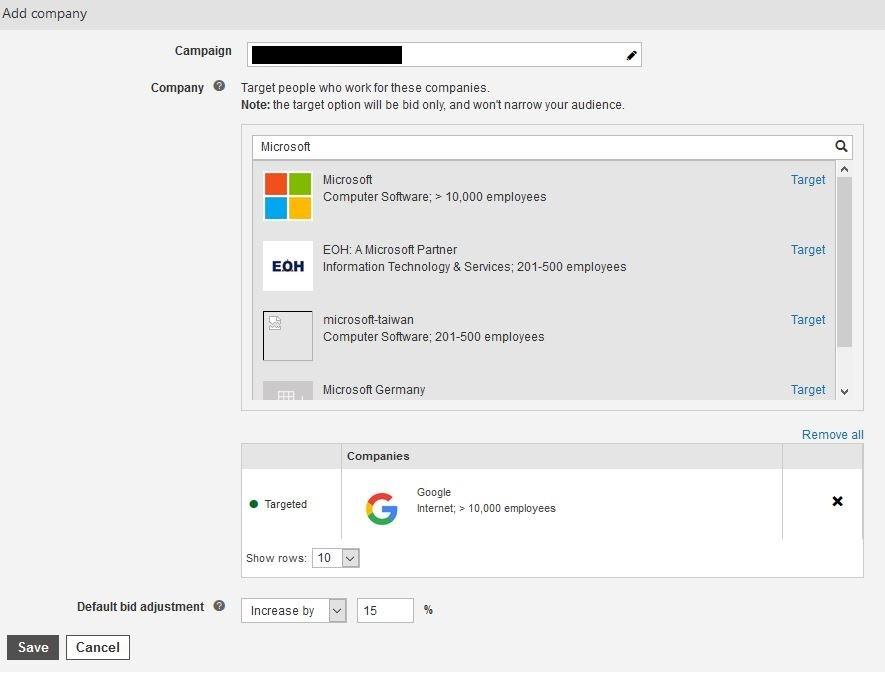
Task: Click 'Computer Software; > 10,000 employees' text
Action: [435, 197]
